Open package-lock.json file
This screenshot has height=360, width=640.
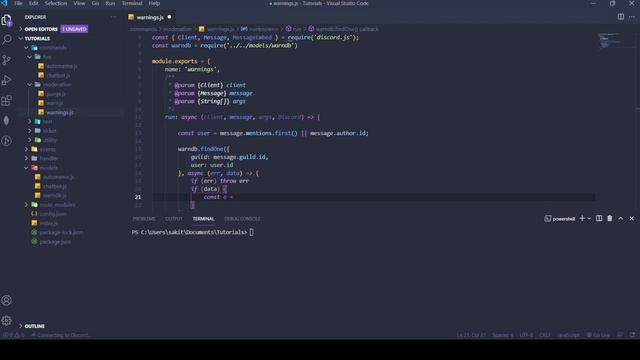pyautogui.click(x=61, y=232)
